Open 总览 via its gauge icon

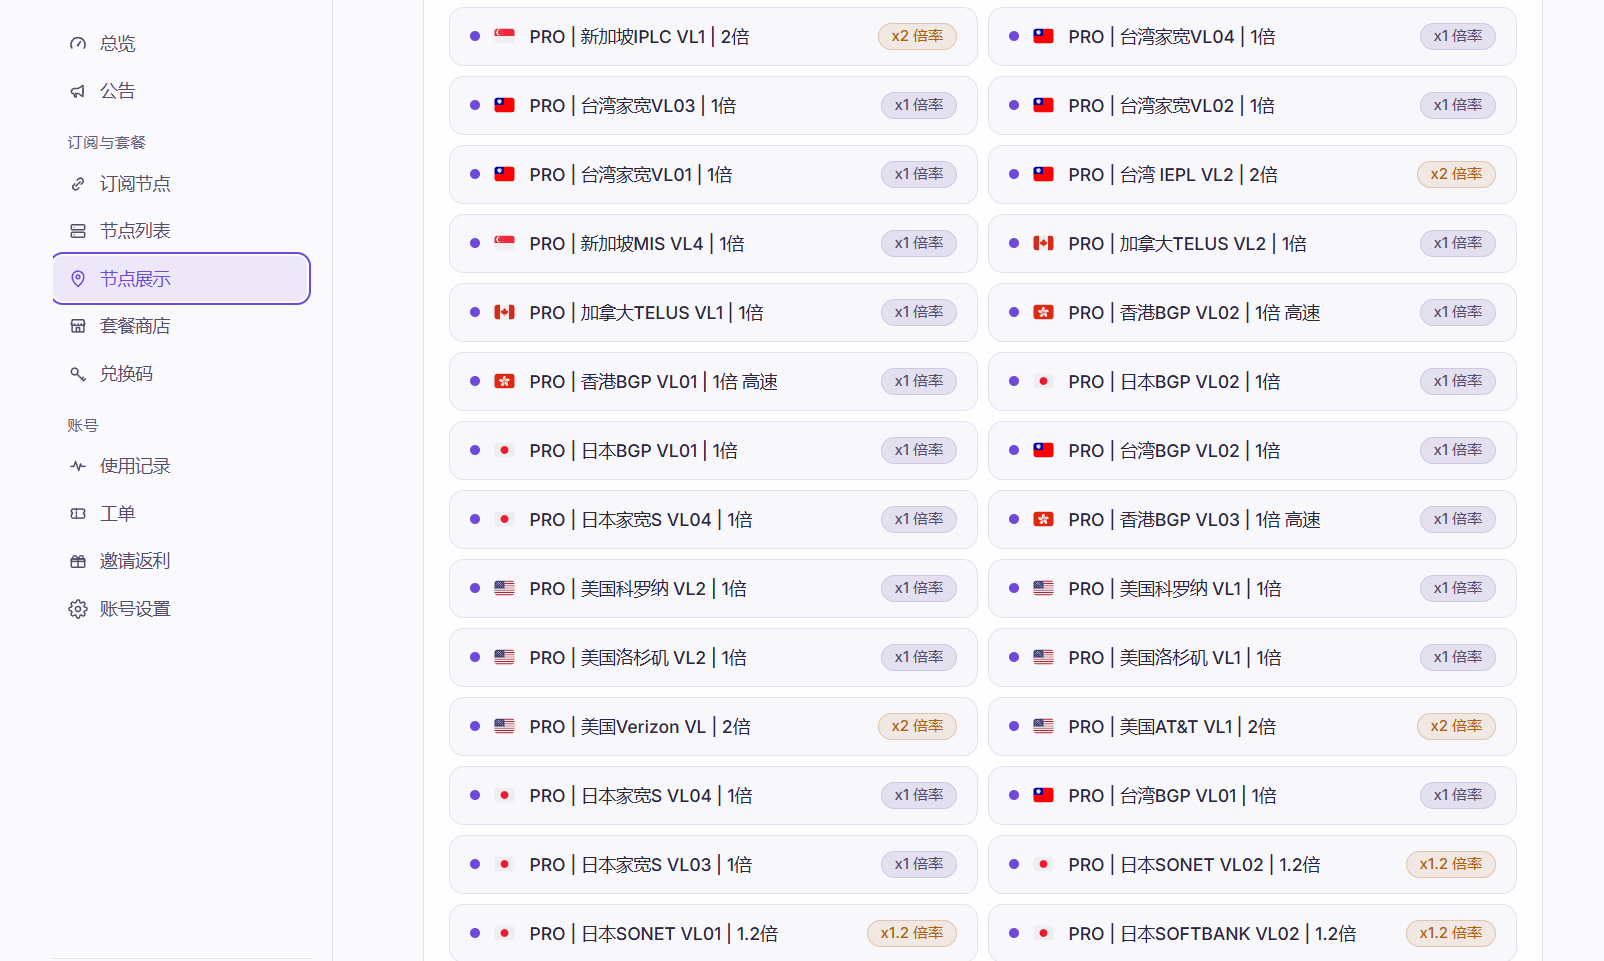coord(78,43)
